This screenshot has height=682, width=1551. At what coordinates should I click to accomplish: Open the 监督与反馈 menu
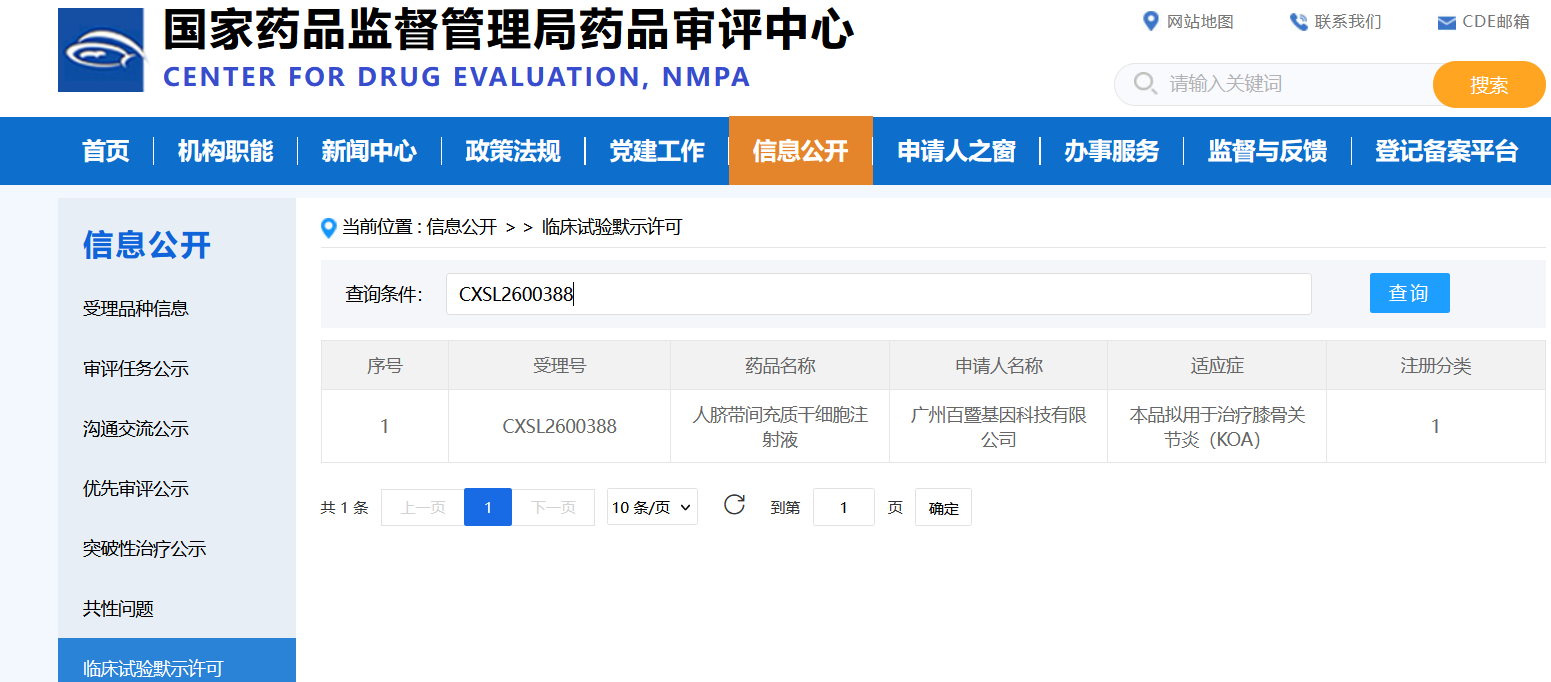tap(1268, 151)
